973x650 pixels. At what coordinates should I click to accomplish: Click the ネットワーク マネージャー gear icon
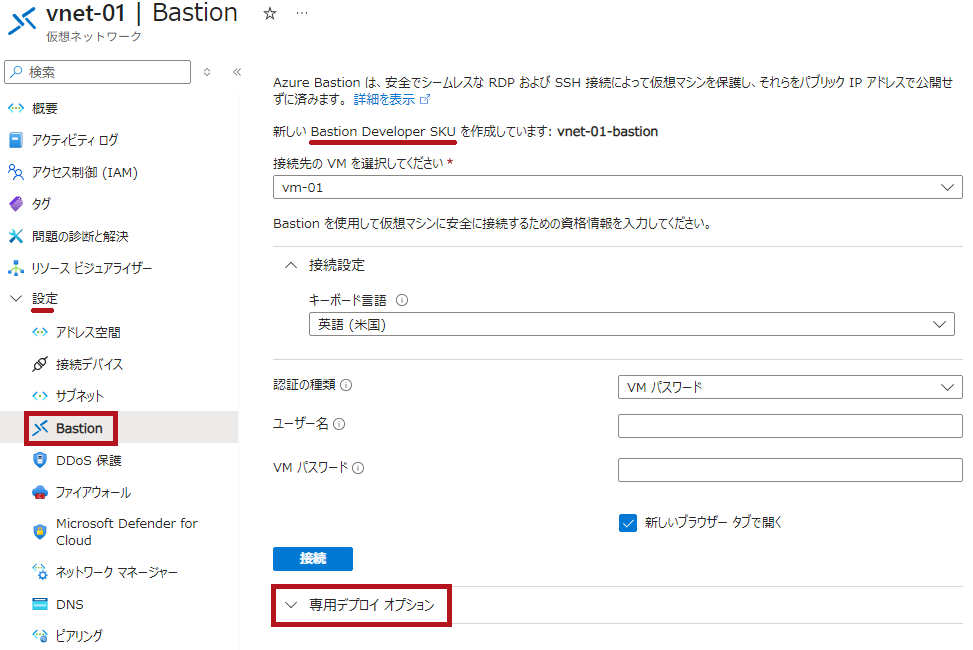[40, 572]
